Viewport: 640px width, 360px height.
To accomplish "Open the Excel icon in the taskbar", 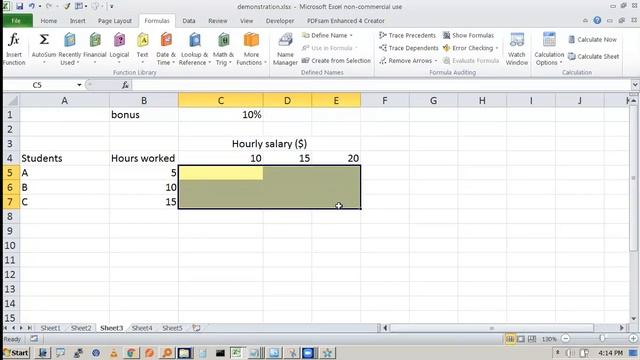I will click(237, 353).
